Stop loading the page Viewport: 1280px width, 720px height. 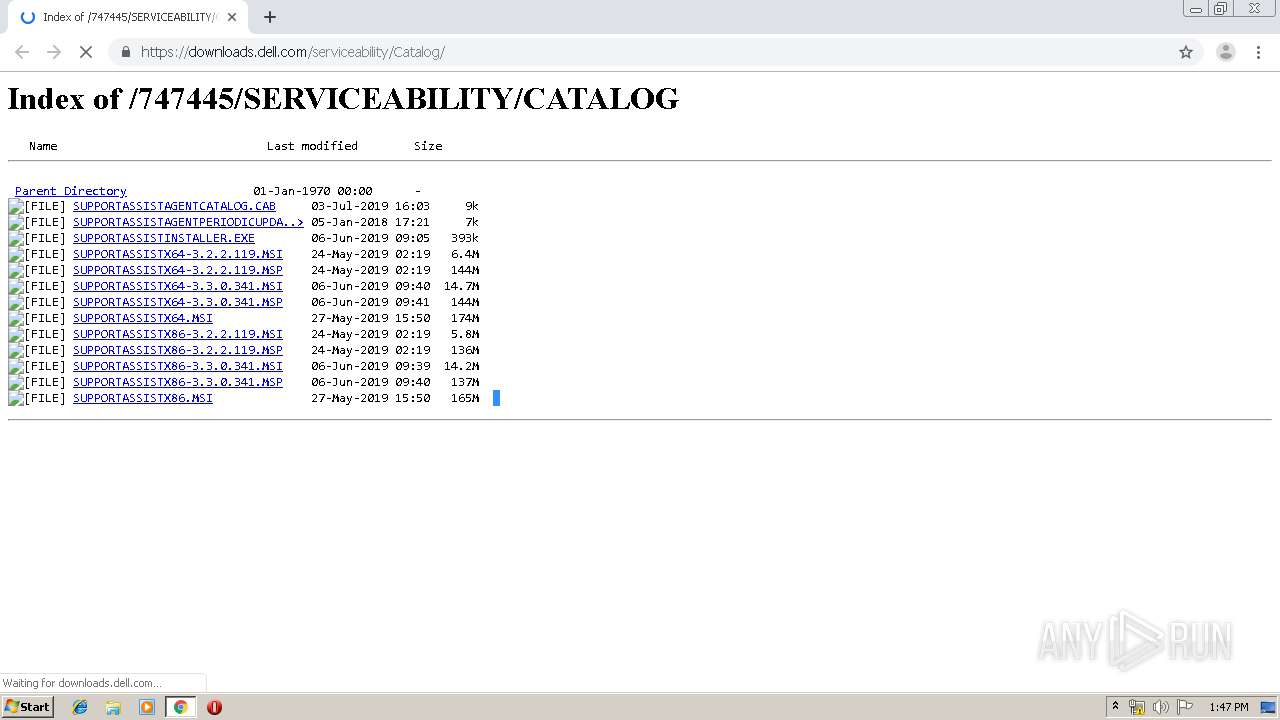(86, 52)
